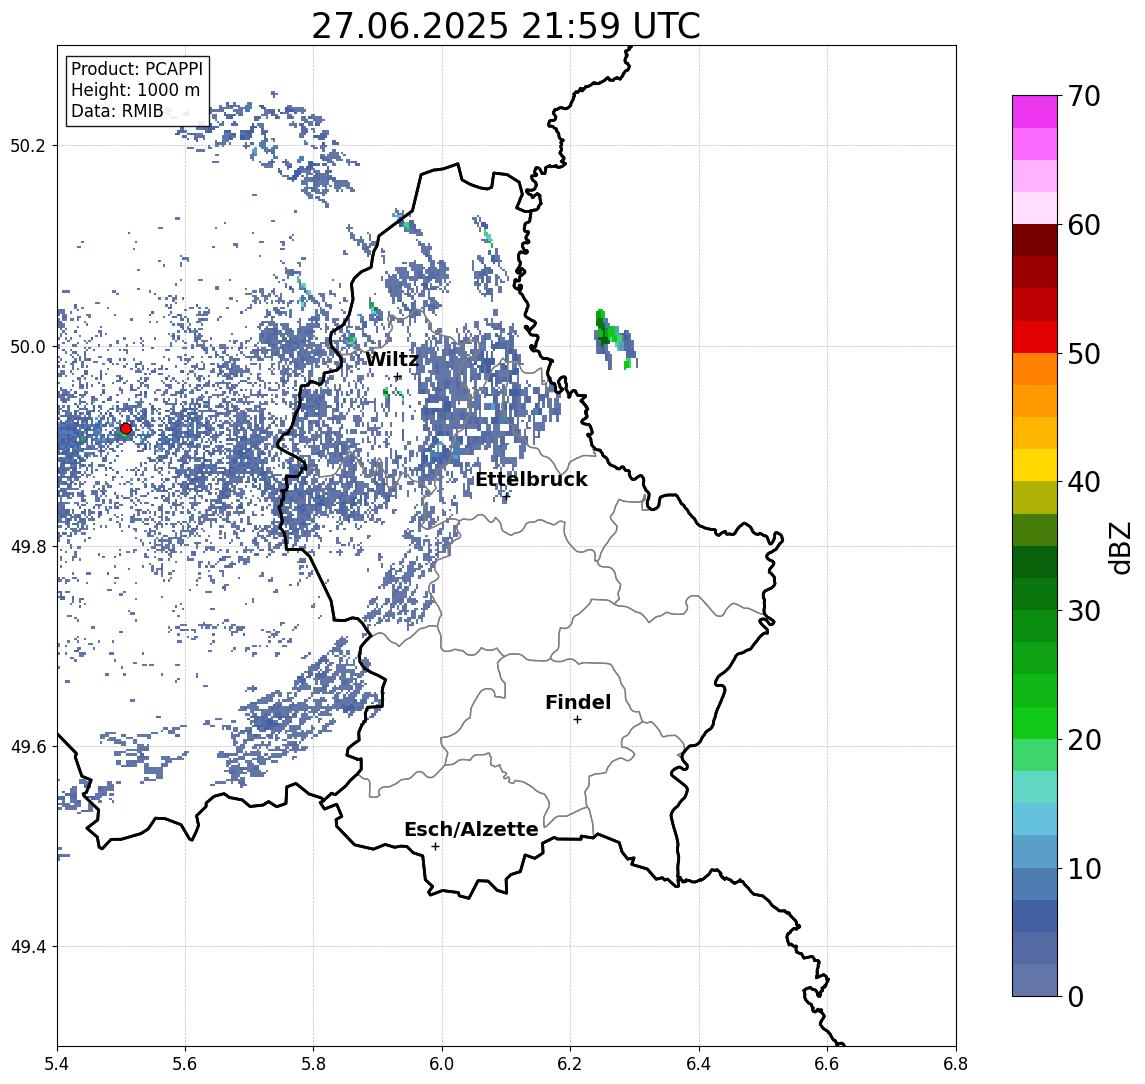Click the 'Data: RMIB' line
Viewport: 1145px width, 1084px height.
[117, 111]
